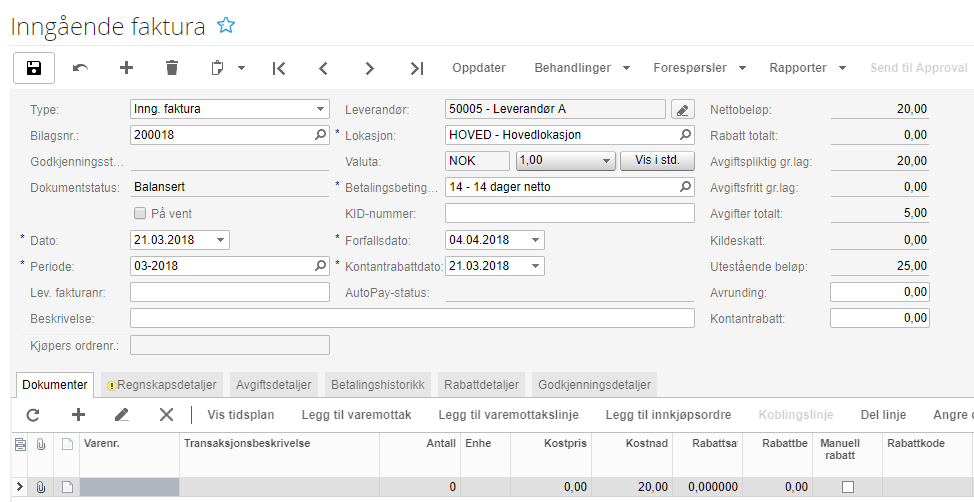The image size is (974, 502).
Task: Click the Del linje button
Action: [x=883, y=414]
